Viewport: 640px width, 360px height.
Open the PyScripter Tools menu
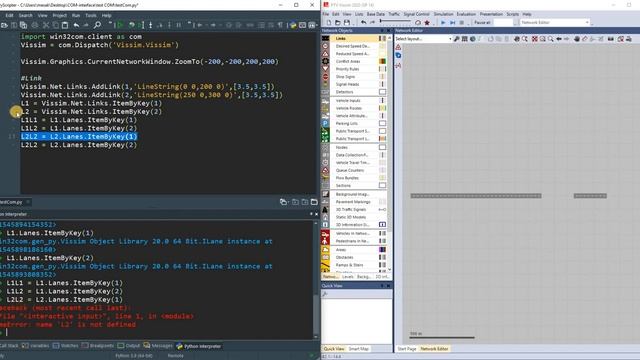coord(91,16)
